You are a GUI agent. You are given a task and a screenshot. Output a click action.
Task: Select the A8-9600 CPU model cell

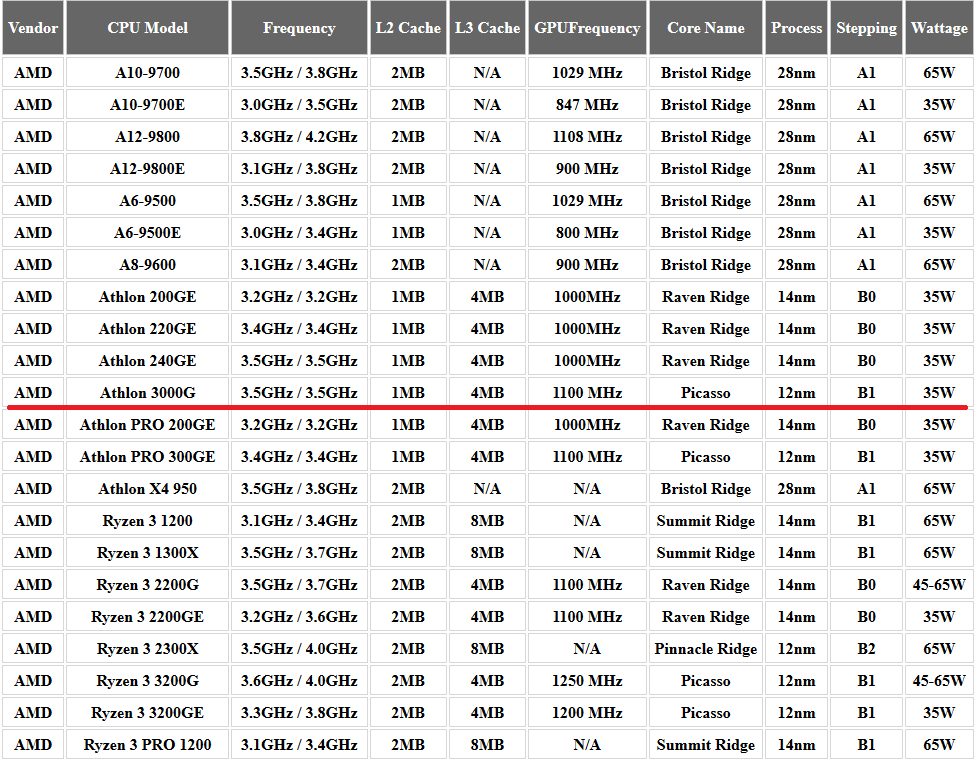click(x=148, y=265)
